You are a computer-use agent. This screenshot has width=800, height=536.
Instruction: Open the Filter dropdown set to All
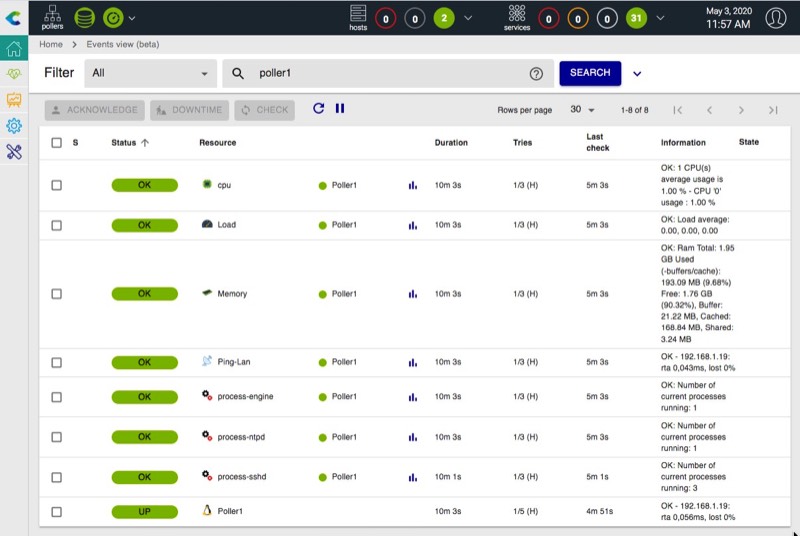coord(150,73)
